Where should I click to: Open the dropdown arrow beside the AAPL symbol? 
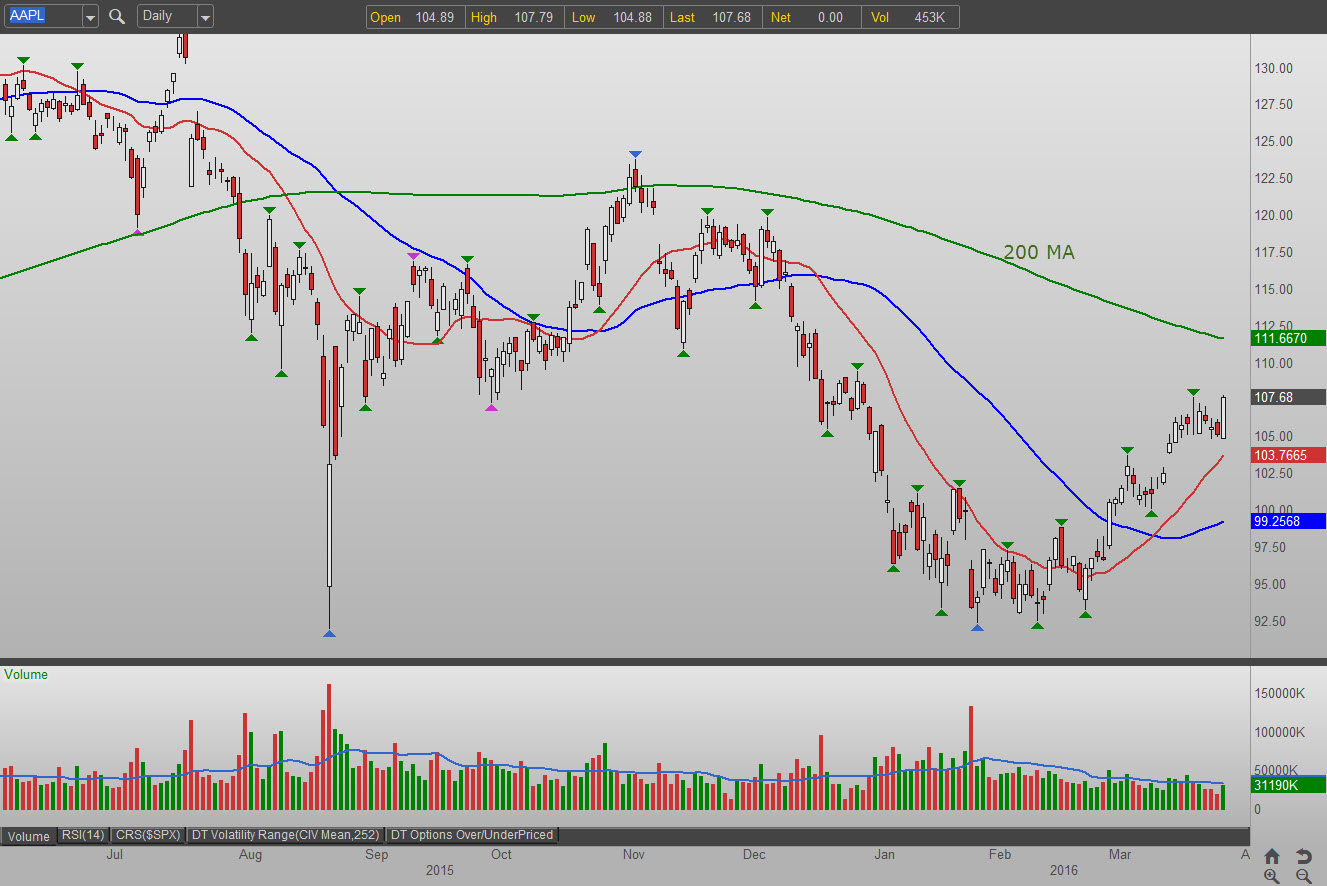point(90,17)
